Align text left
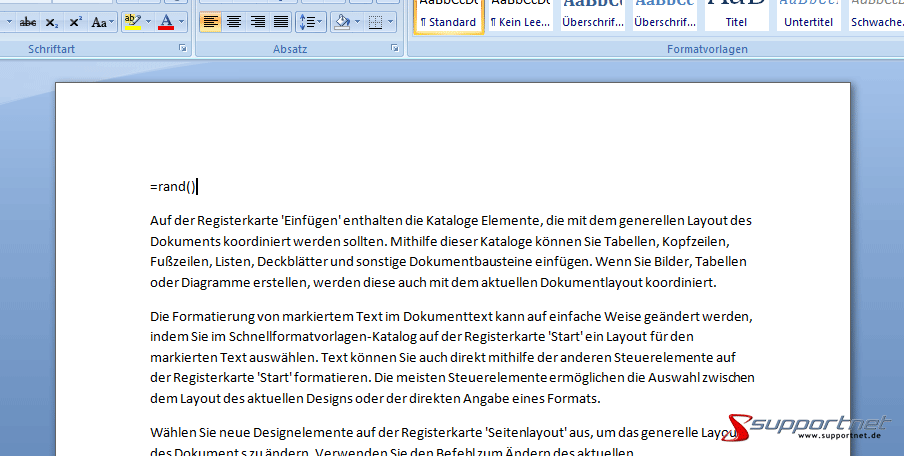This screenshot has height=456, width=904. click(210, 21)
